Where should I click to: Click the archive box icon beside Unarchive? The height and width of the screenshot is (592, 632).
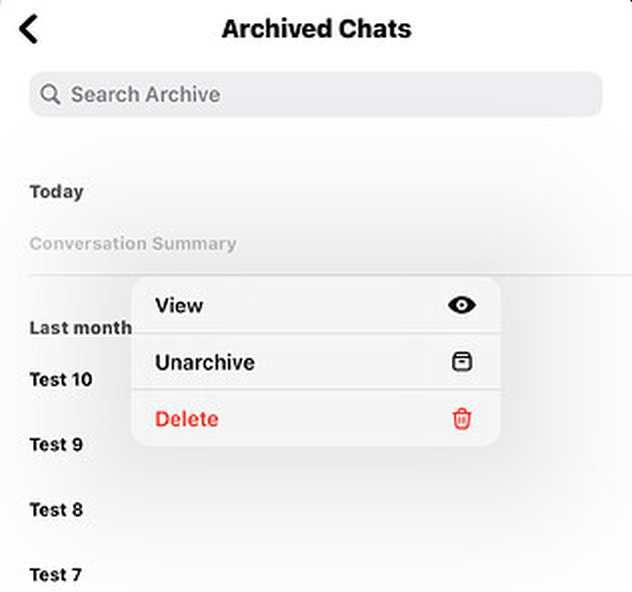pos(462,361)
